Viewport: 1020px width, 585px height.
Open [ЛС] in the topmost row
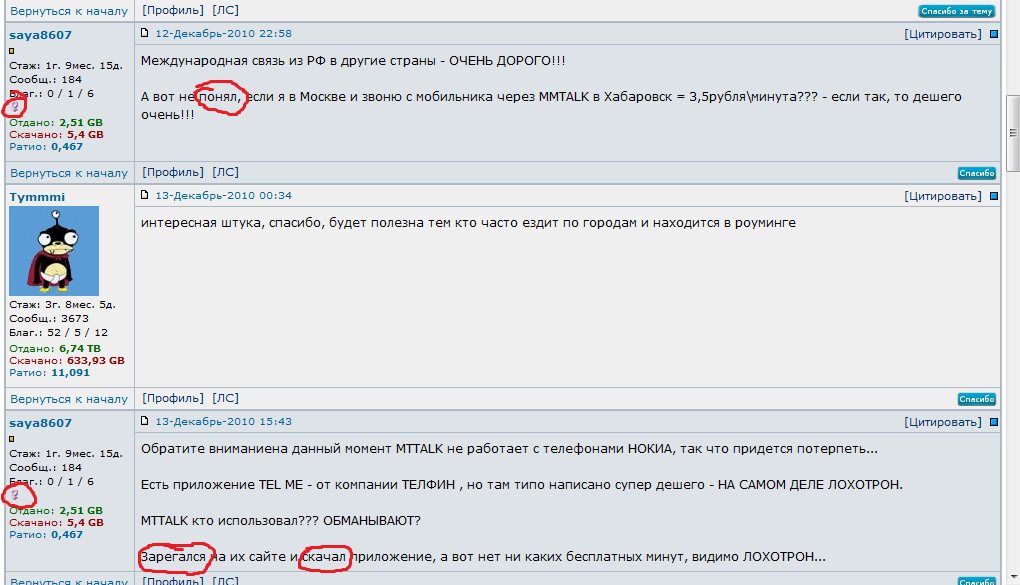click(226, 10)
